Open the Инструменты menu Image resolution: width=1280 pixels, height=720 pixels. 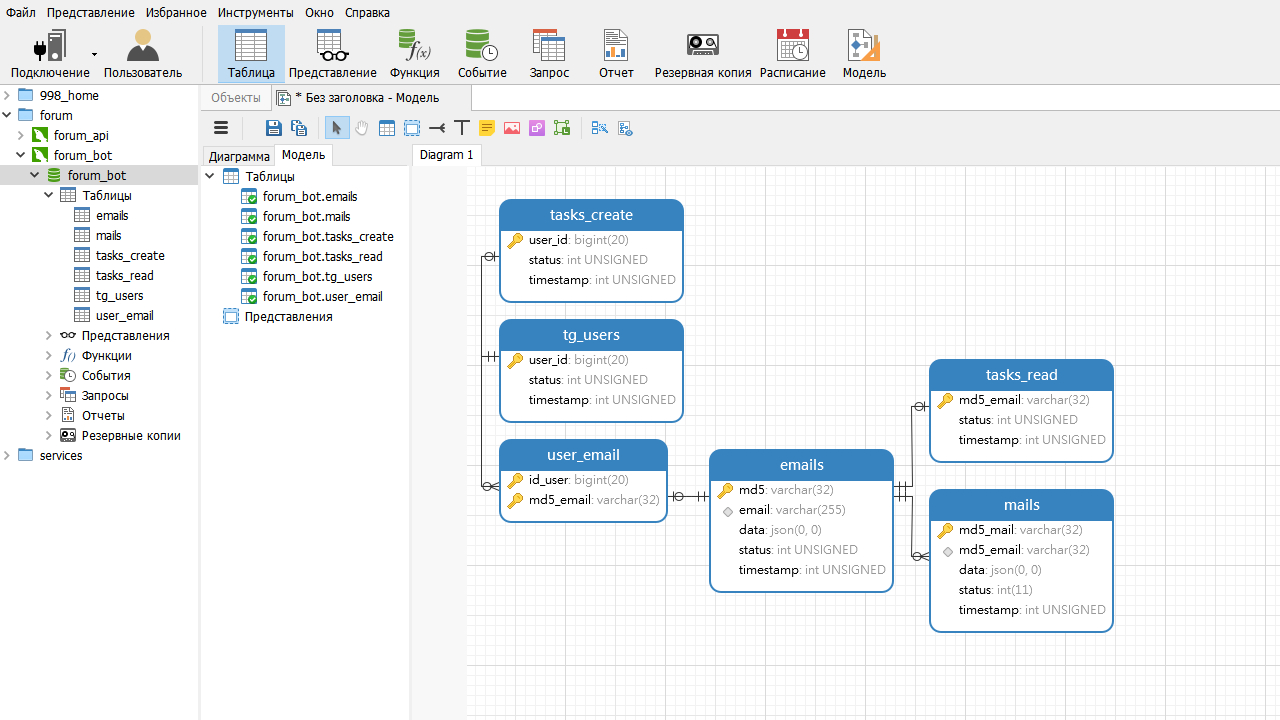coord(255,12)
